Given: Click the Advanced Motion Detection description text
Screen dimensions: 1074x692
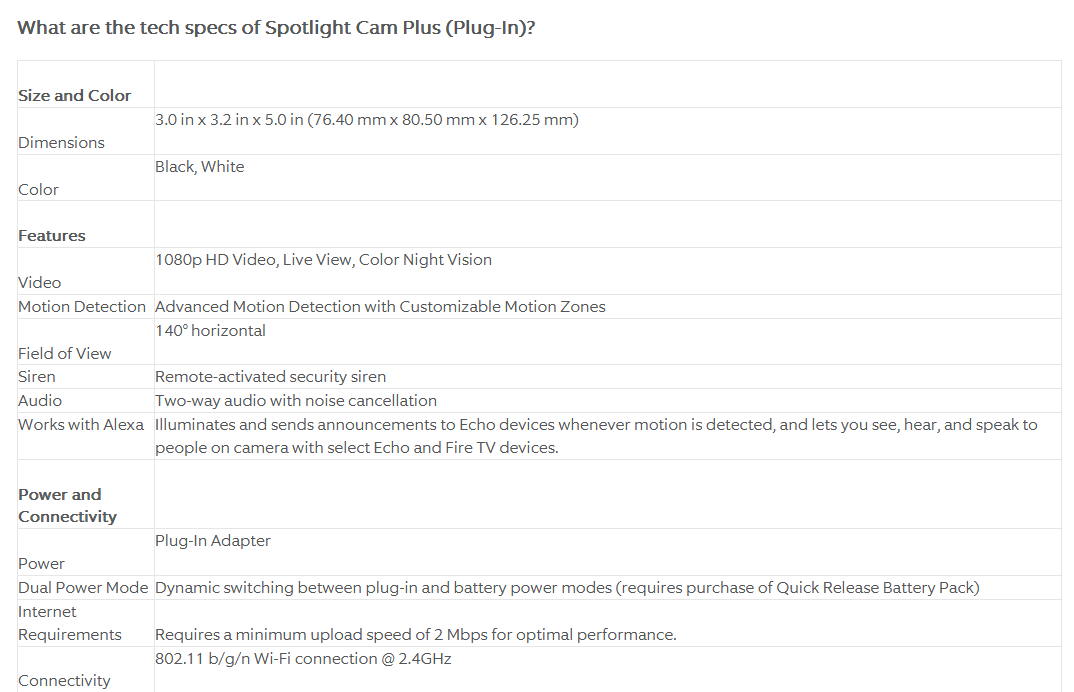Looking at the screenshot, I should pos(380,307).
